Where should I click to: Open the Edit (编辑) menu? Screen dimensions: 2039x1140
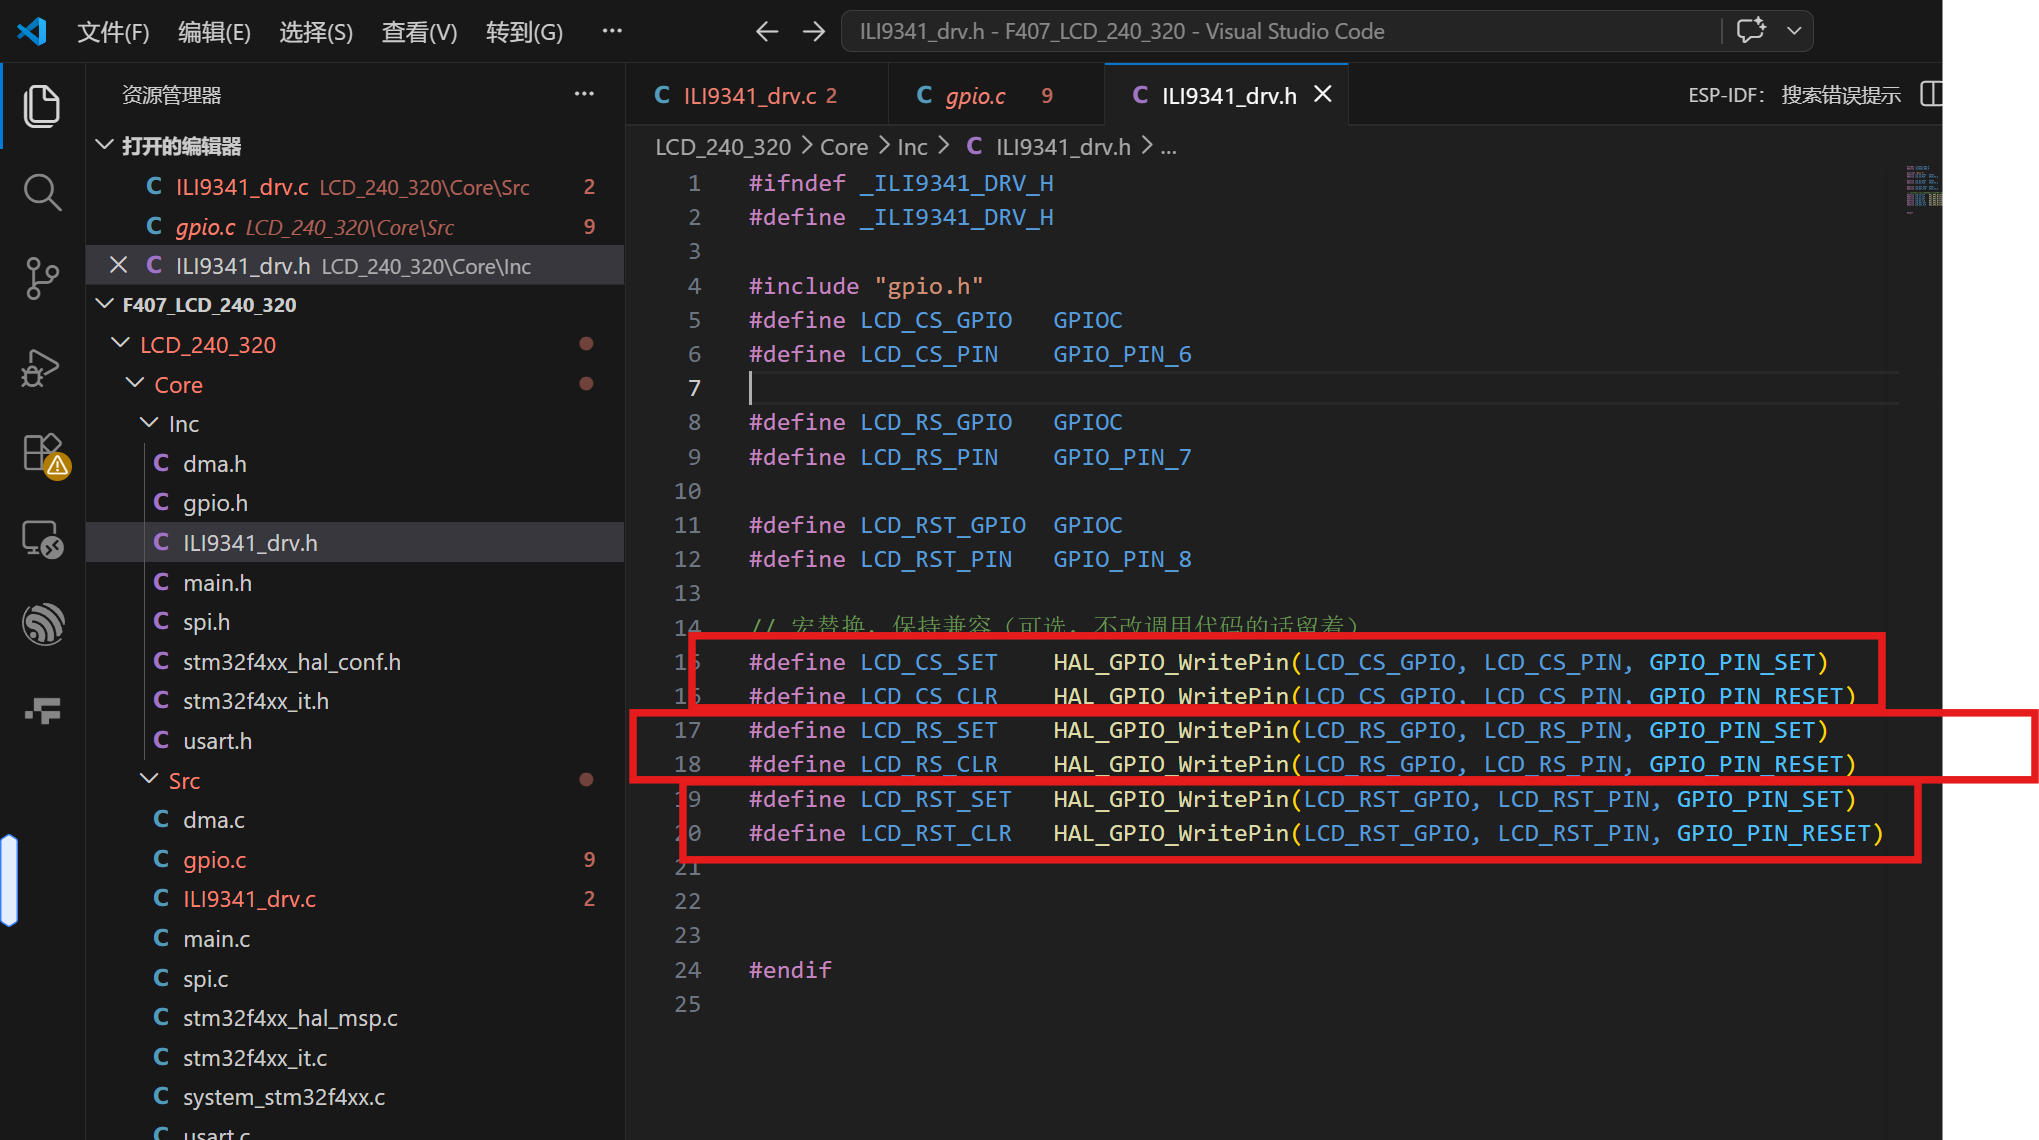(214, 32)
